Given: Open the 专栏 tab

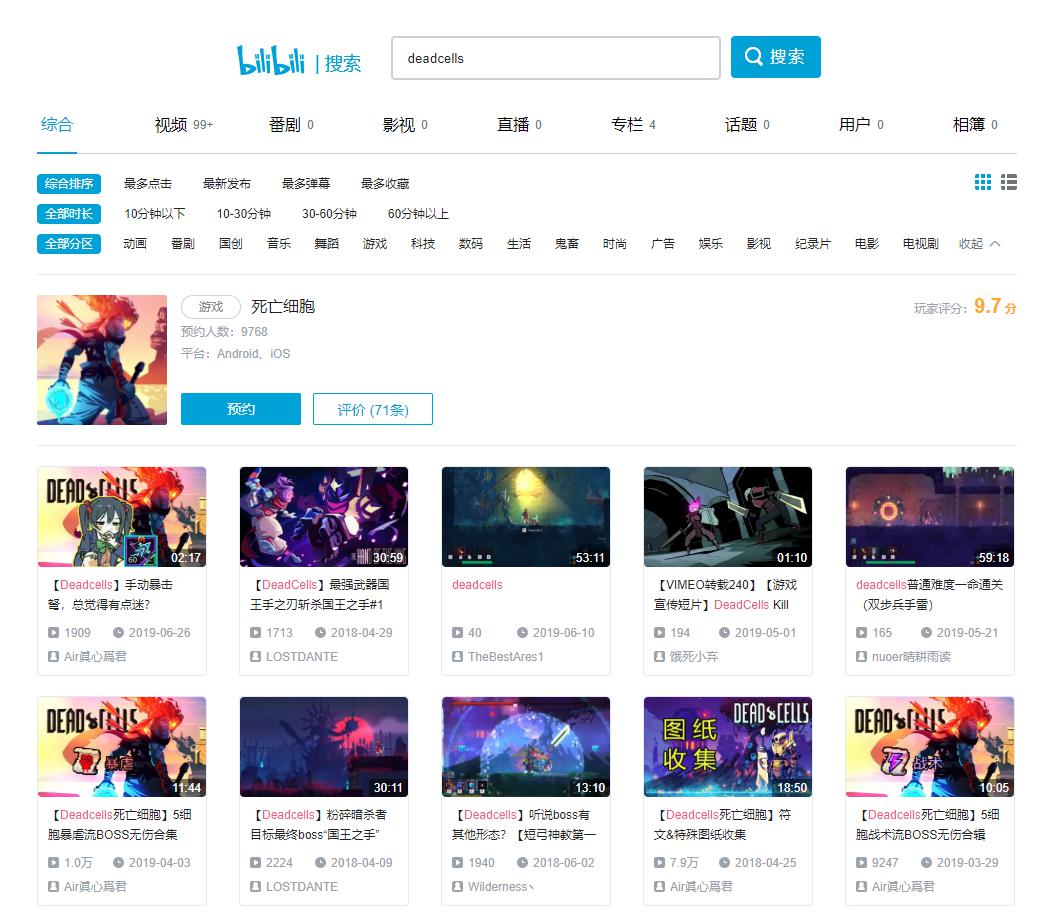Looking at the screenshot, I should click(634, 125).
